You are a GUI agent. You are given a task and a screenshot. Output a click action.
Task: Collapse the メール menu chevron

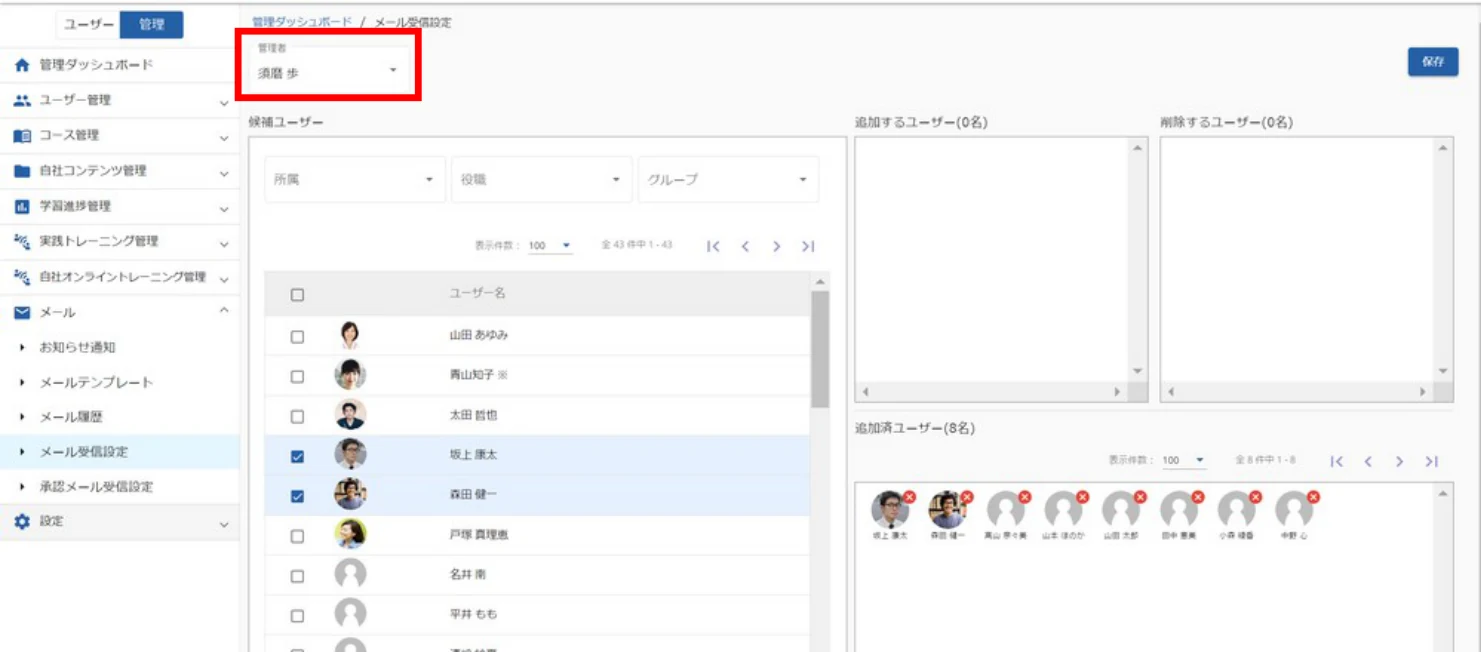click(224, 312)
